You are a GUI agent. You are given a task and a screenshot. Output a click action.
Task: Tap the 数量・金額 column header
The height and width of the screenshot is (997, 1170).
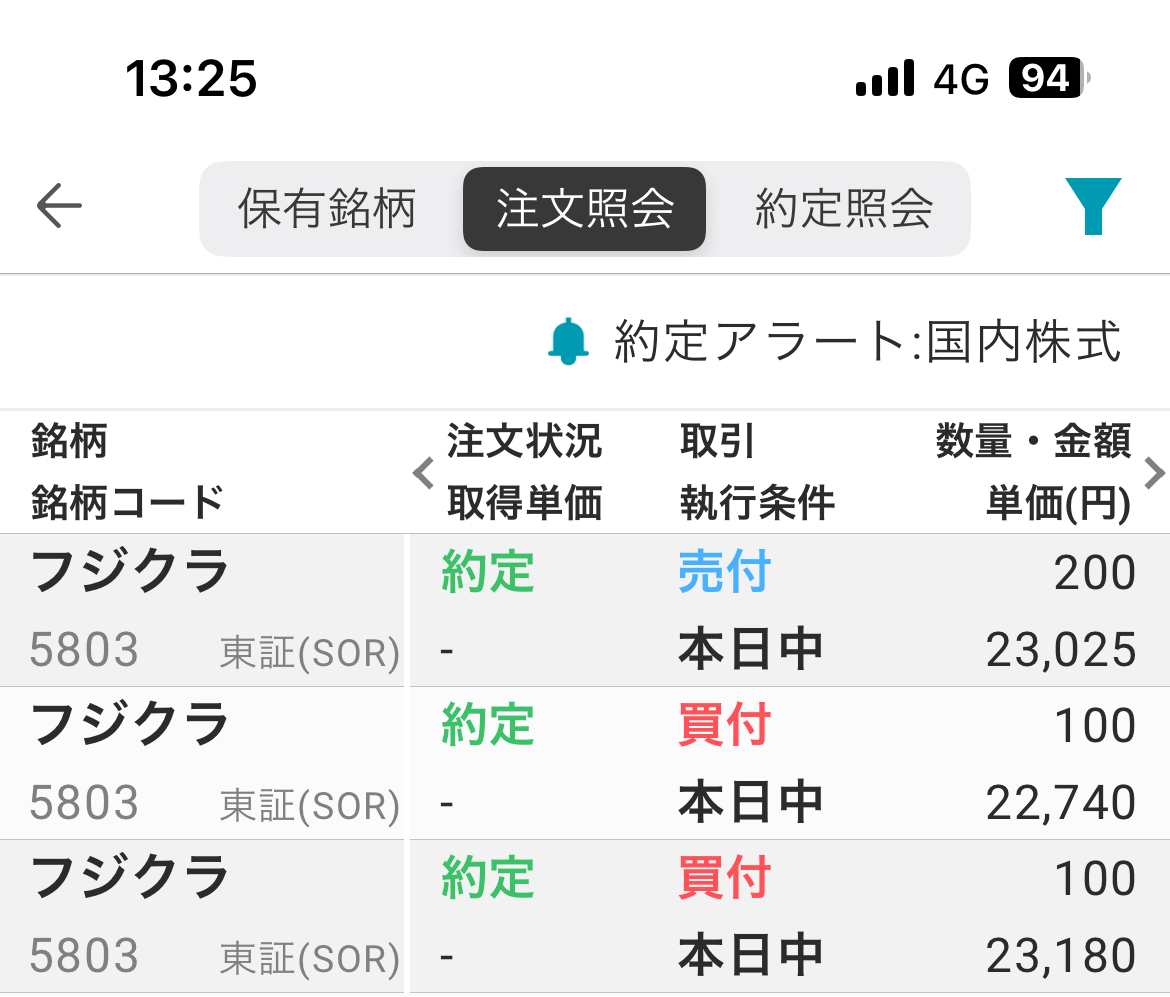point(1033,441)
